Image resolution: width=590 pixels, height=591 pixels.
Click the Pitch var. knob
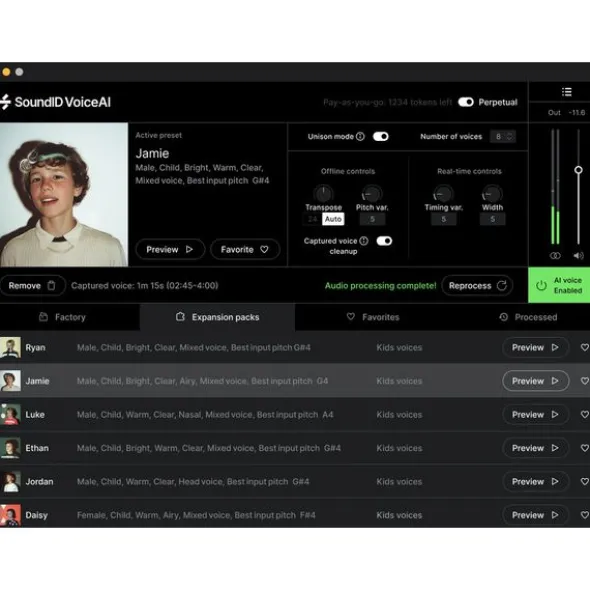[x=372, y=194]
